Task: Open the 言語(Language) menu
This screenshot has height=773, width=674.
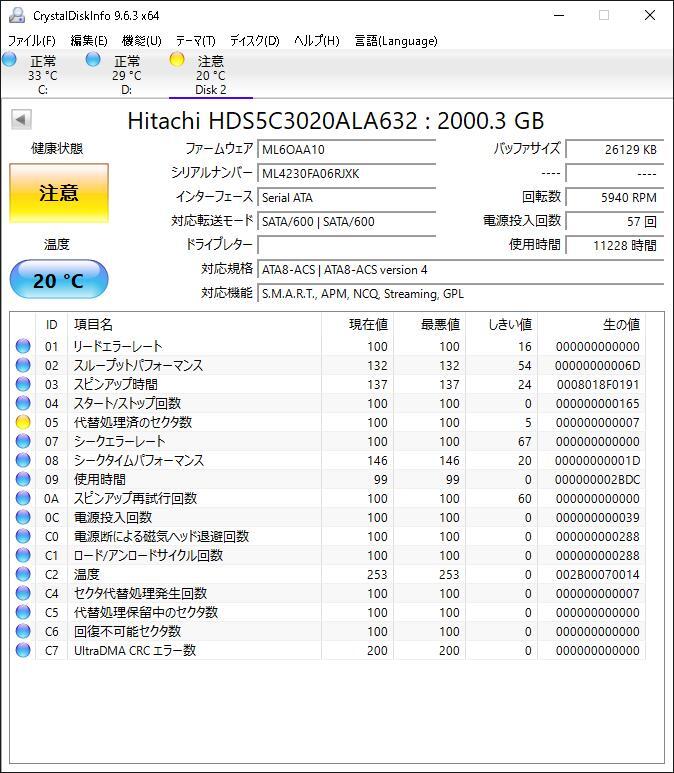Action: tap(396, 40)
